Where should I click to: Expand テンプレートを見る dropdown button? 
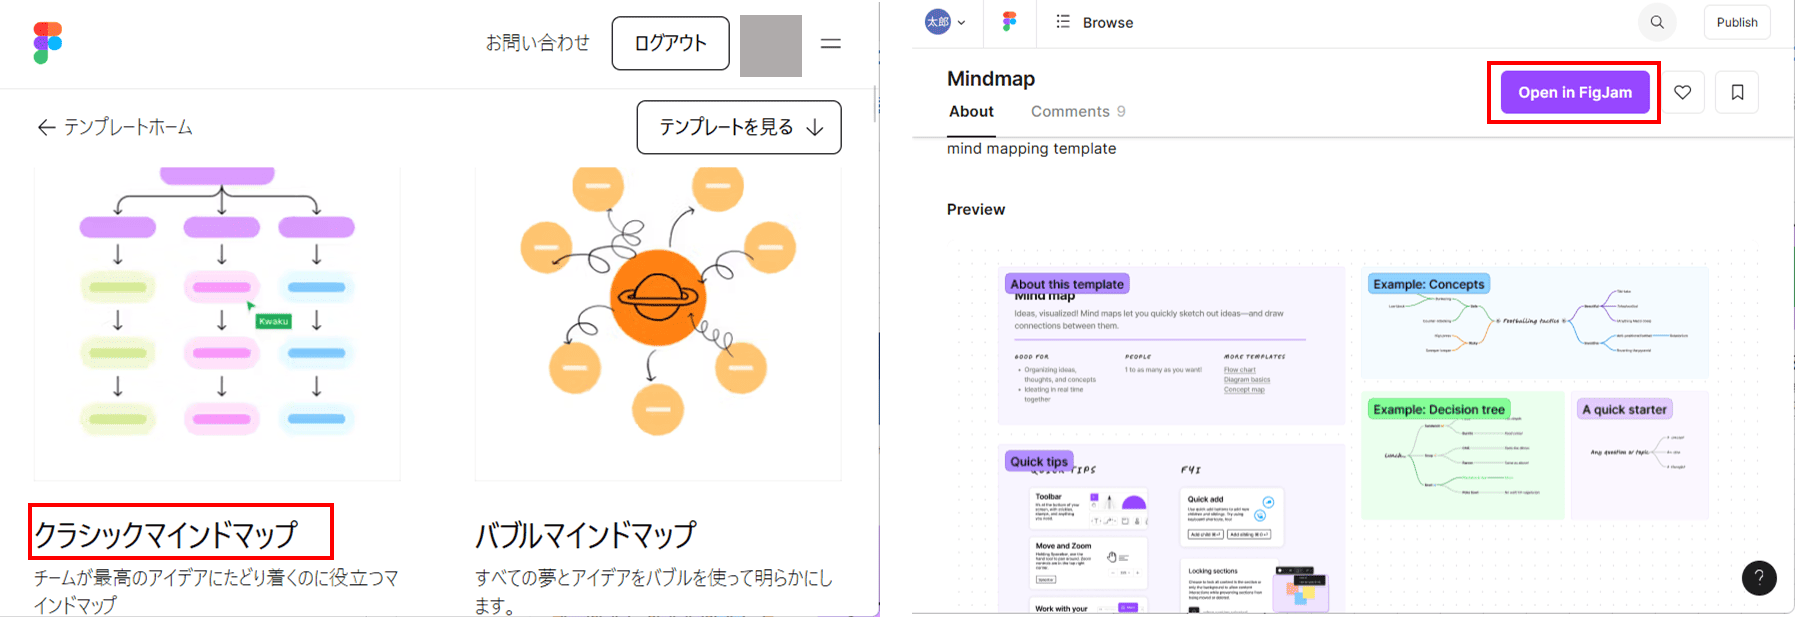739,127
